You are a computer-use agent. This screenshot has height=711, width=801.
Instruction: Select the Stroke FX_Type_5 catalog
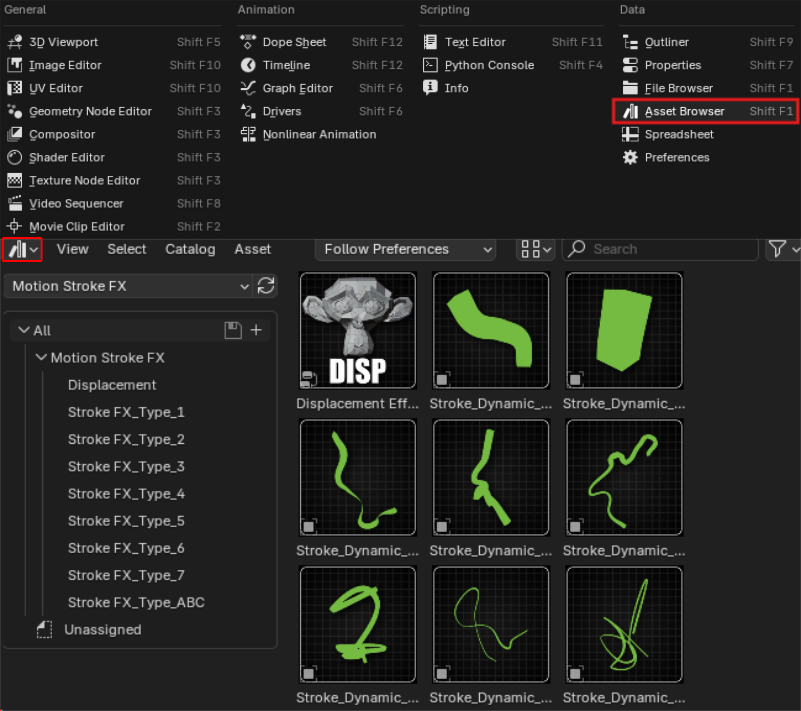[x=126, y=521]
